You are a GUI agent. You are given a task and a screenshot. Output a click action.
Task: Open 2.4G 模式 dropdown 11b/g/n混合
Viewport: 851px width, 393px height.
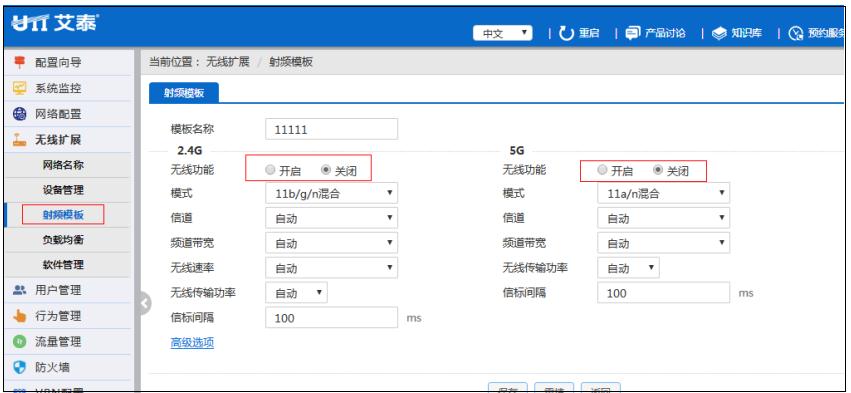pyautogui.click(x=331, y=193)
